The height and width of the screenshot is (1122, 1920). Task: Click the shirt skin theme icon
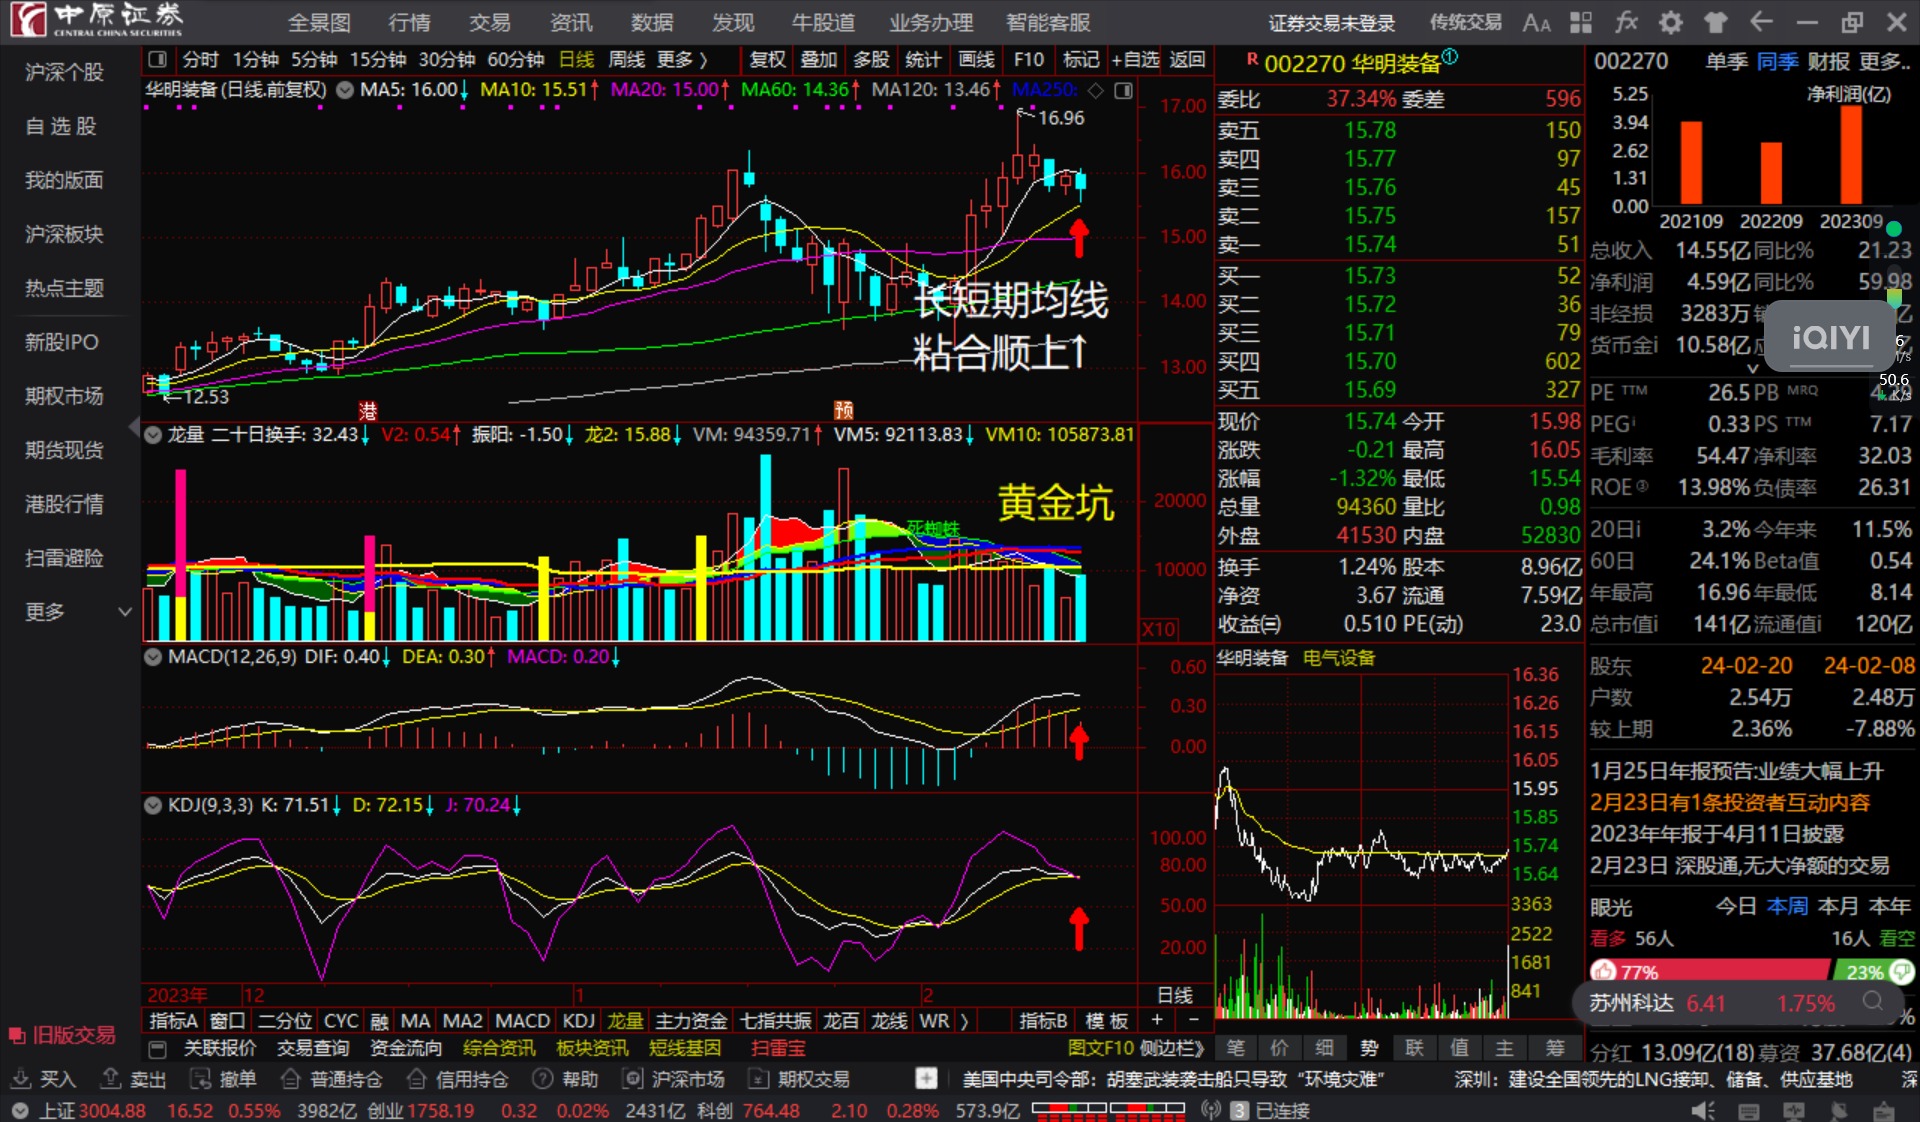[1716, 23]
